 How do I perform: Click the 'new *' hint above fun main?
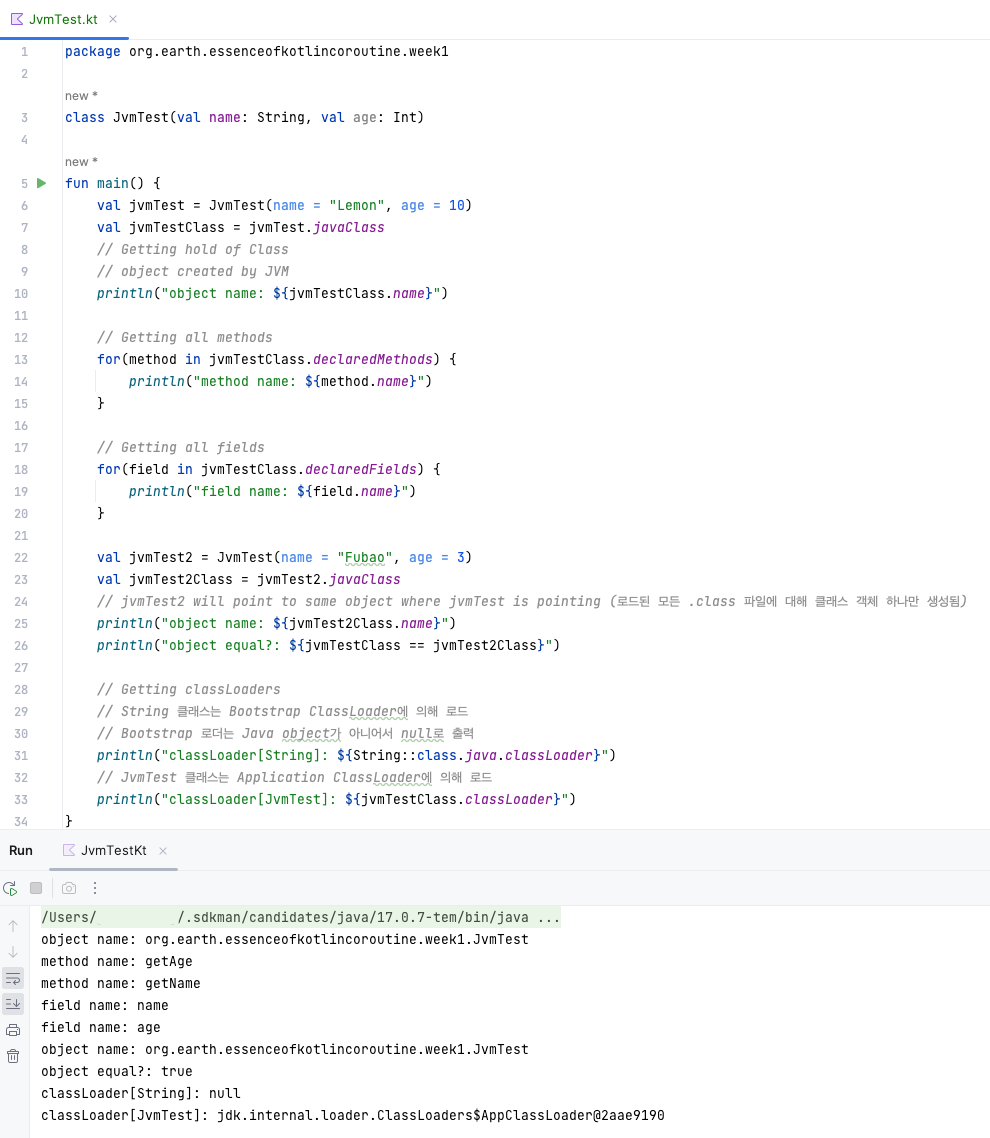click(x=81, y=162)
